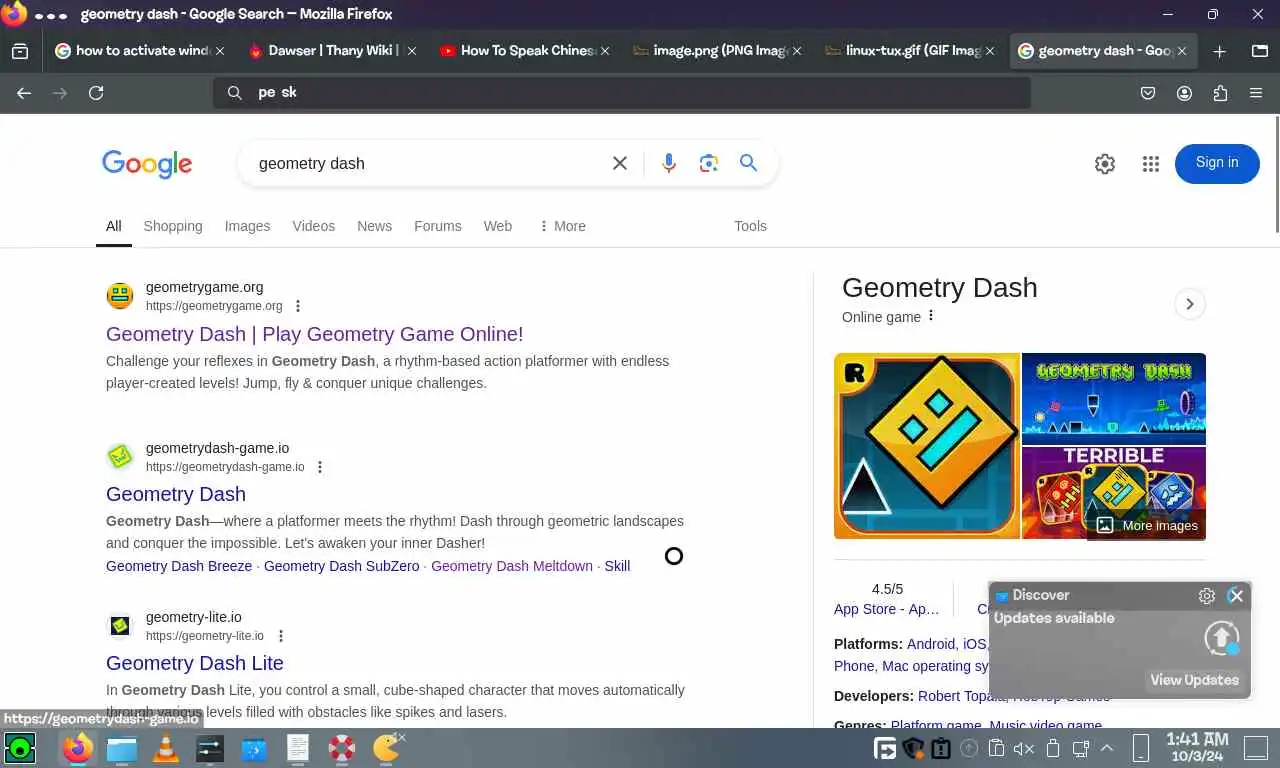Go back to the previous page
The width and height of the screenshot is (1280, 768).
[24, 93]
